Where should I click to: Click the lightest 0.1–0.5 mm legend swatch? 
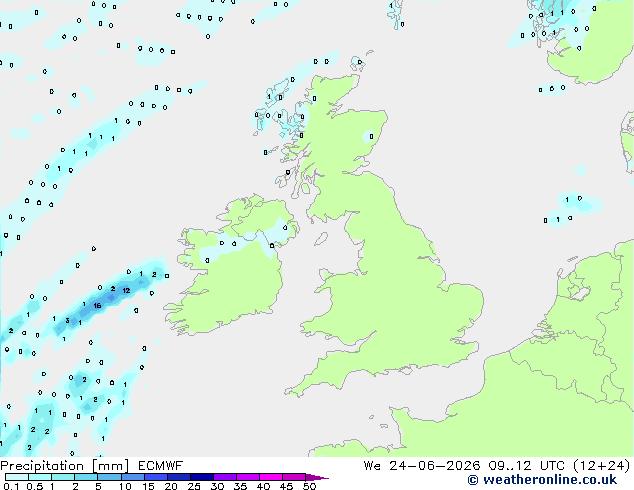pyautogui.click(x=17, y=477)
